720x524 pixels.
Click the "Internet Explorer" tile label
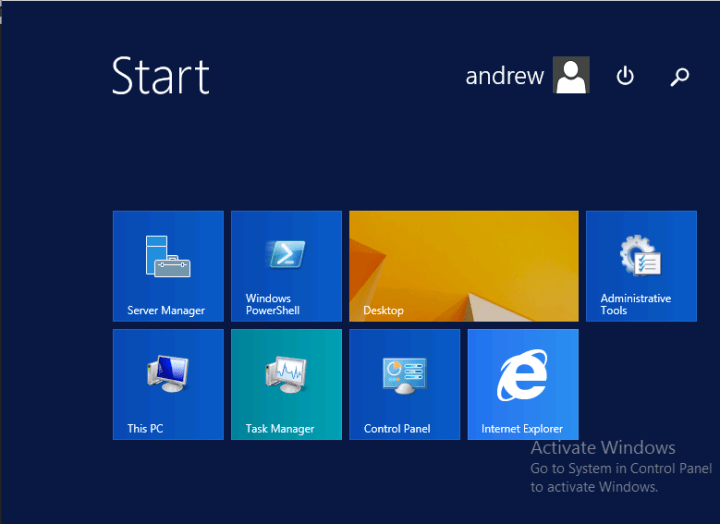(522, 429)
